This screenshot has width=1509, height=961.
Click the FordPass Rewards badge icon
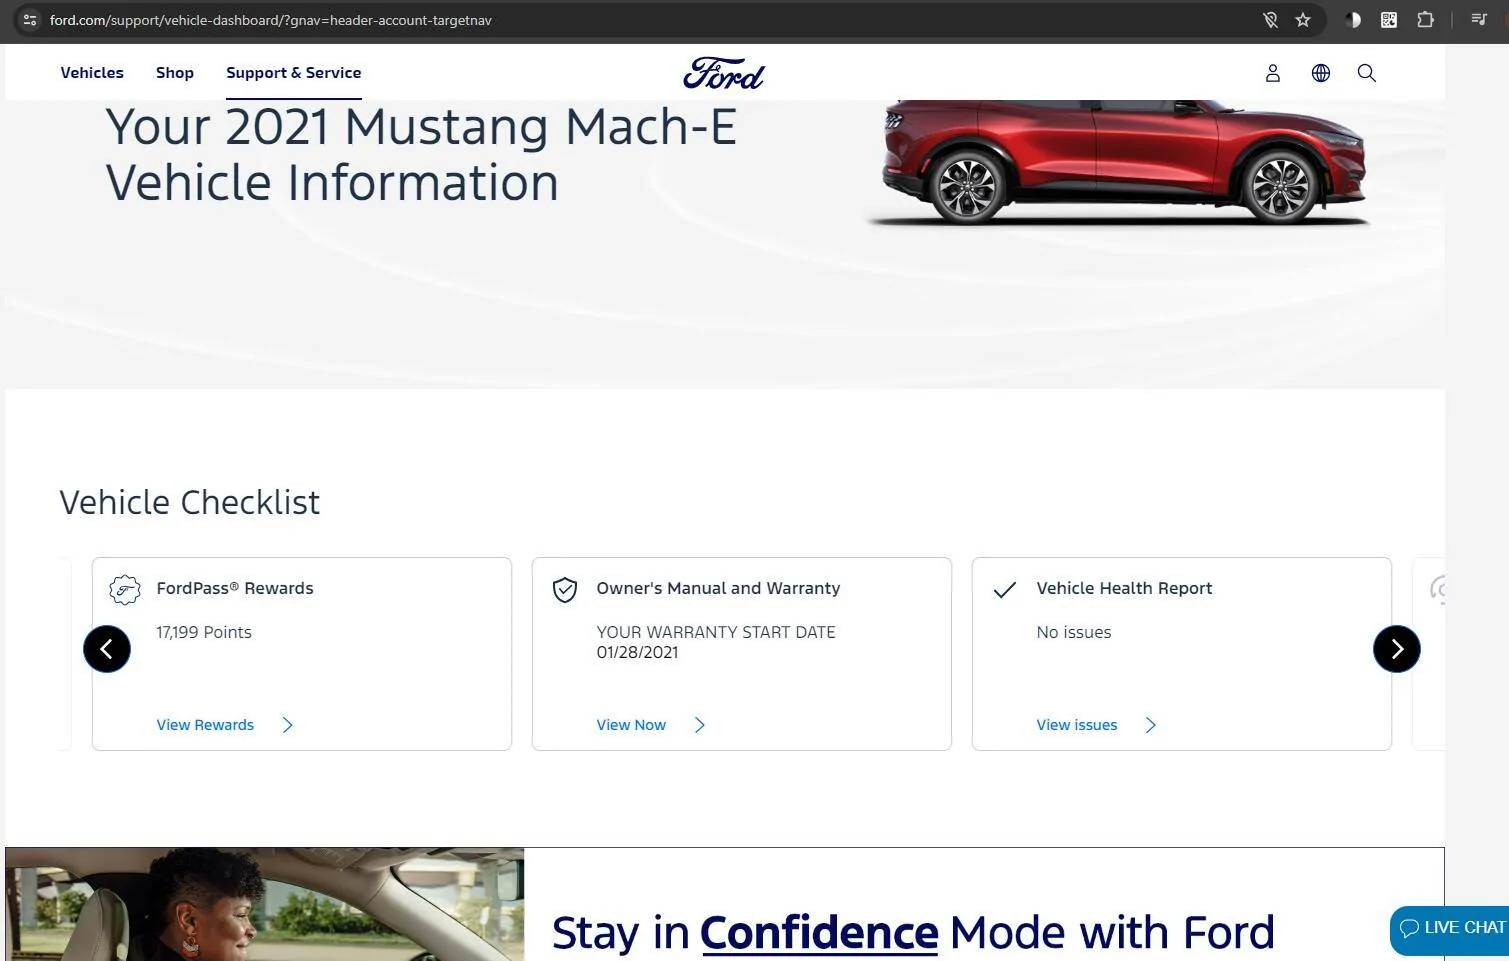point(125,590)
